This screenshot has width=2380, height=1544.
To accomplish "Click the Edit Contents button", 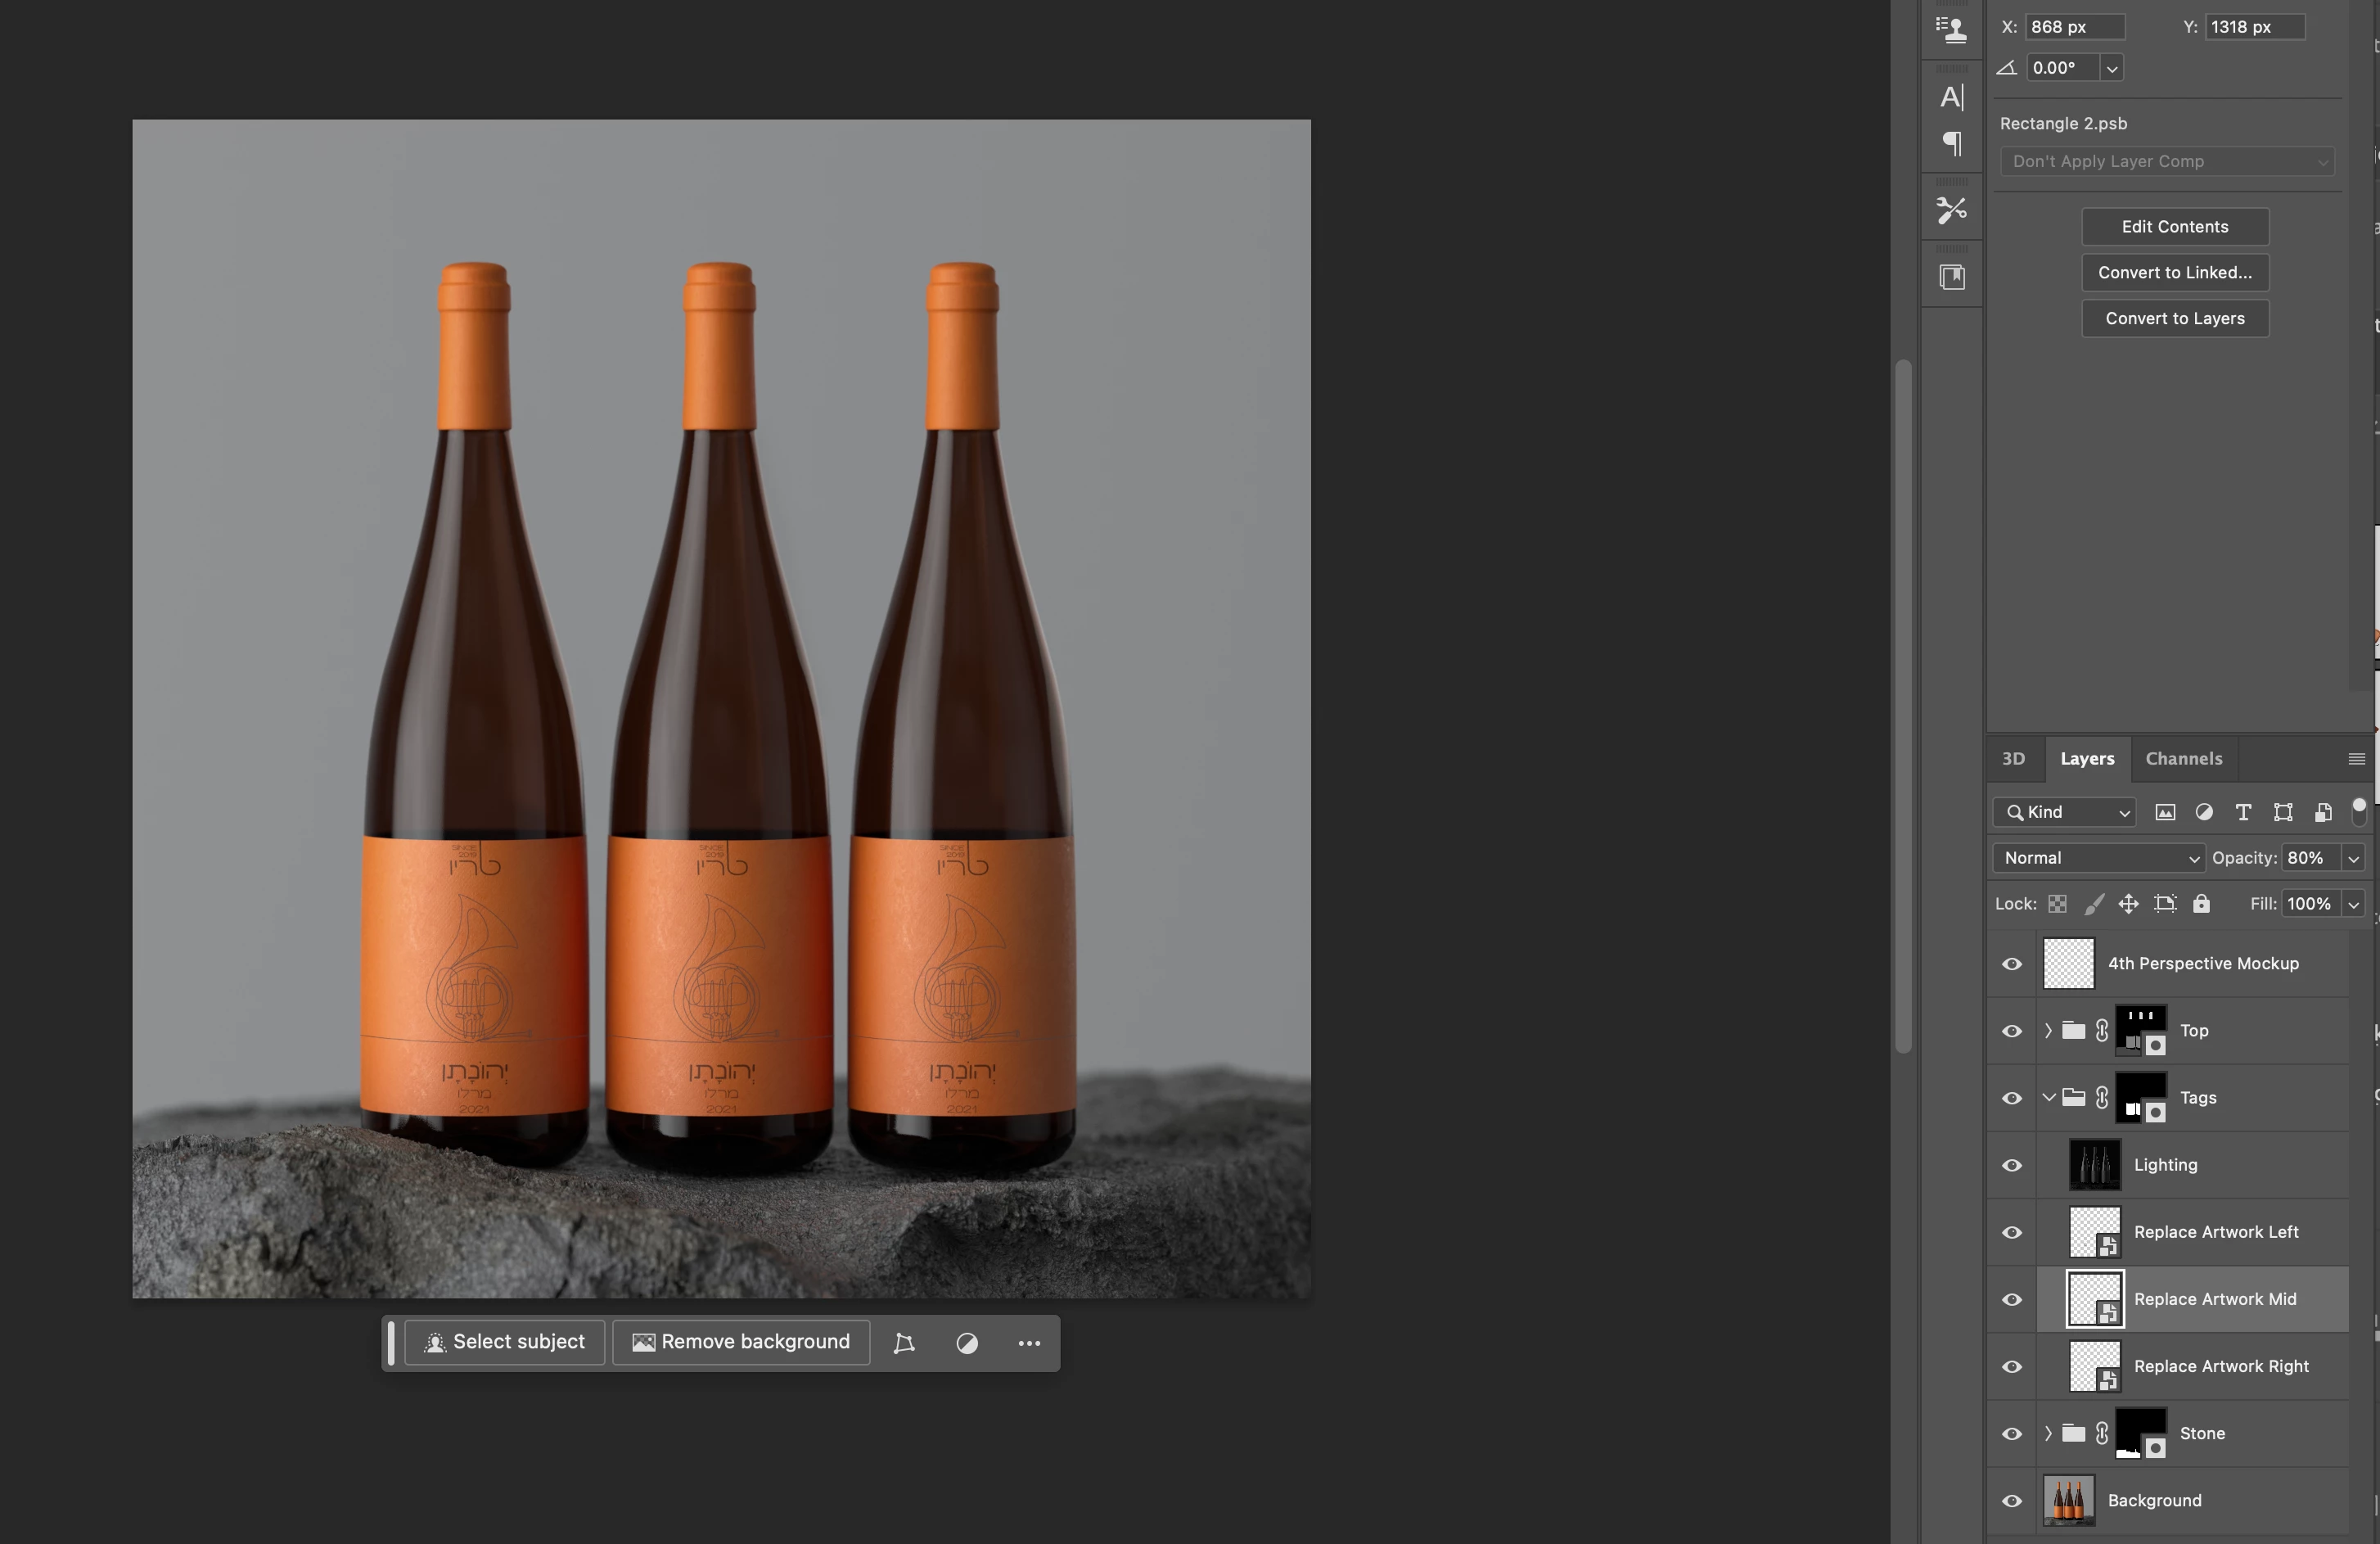I will pyautogui.click(x=2174, y=227).
